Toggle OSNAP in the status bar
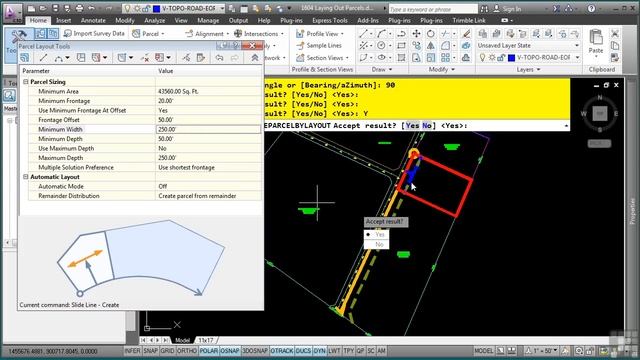The image size is (640, 360). [x=229, y=351]
